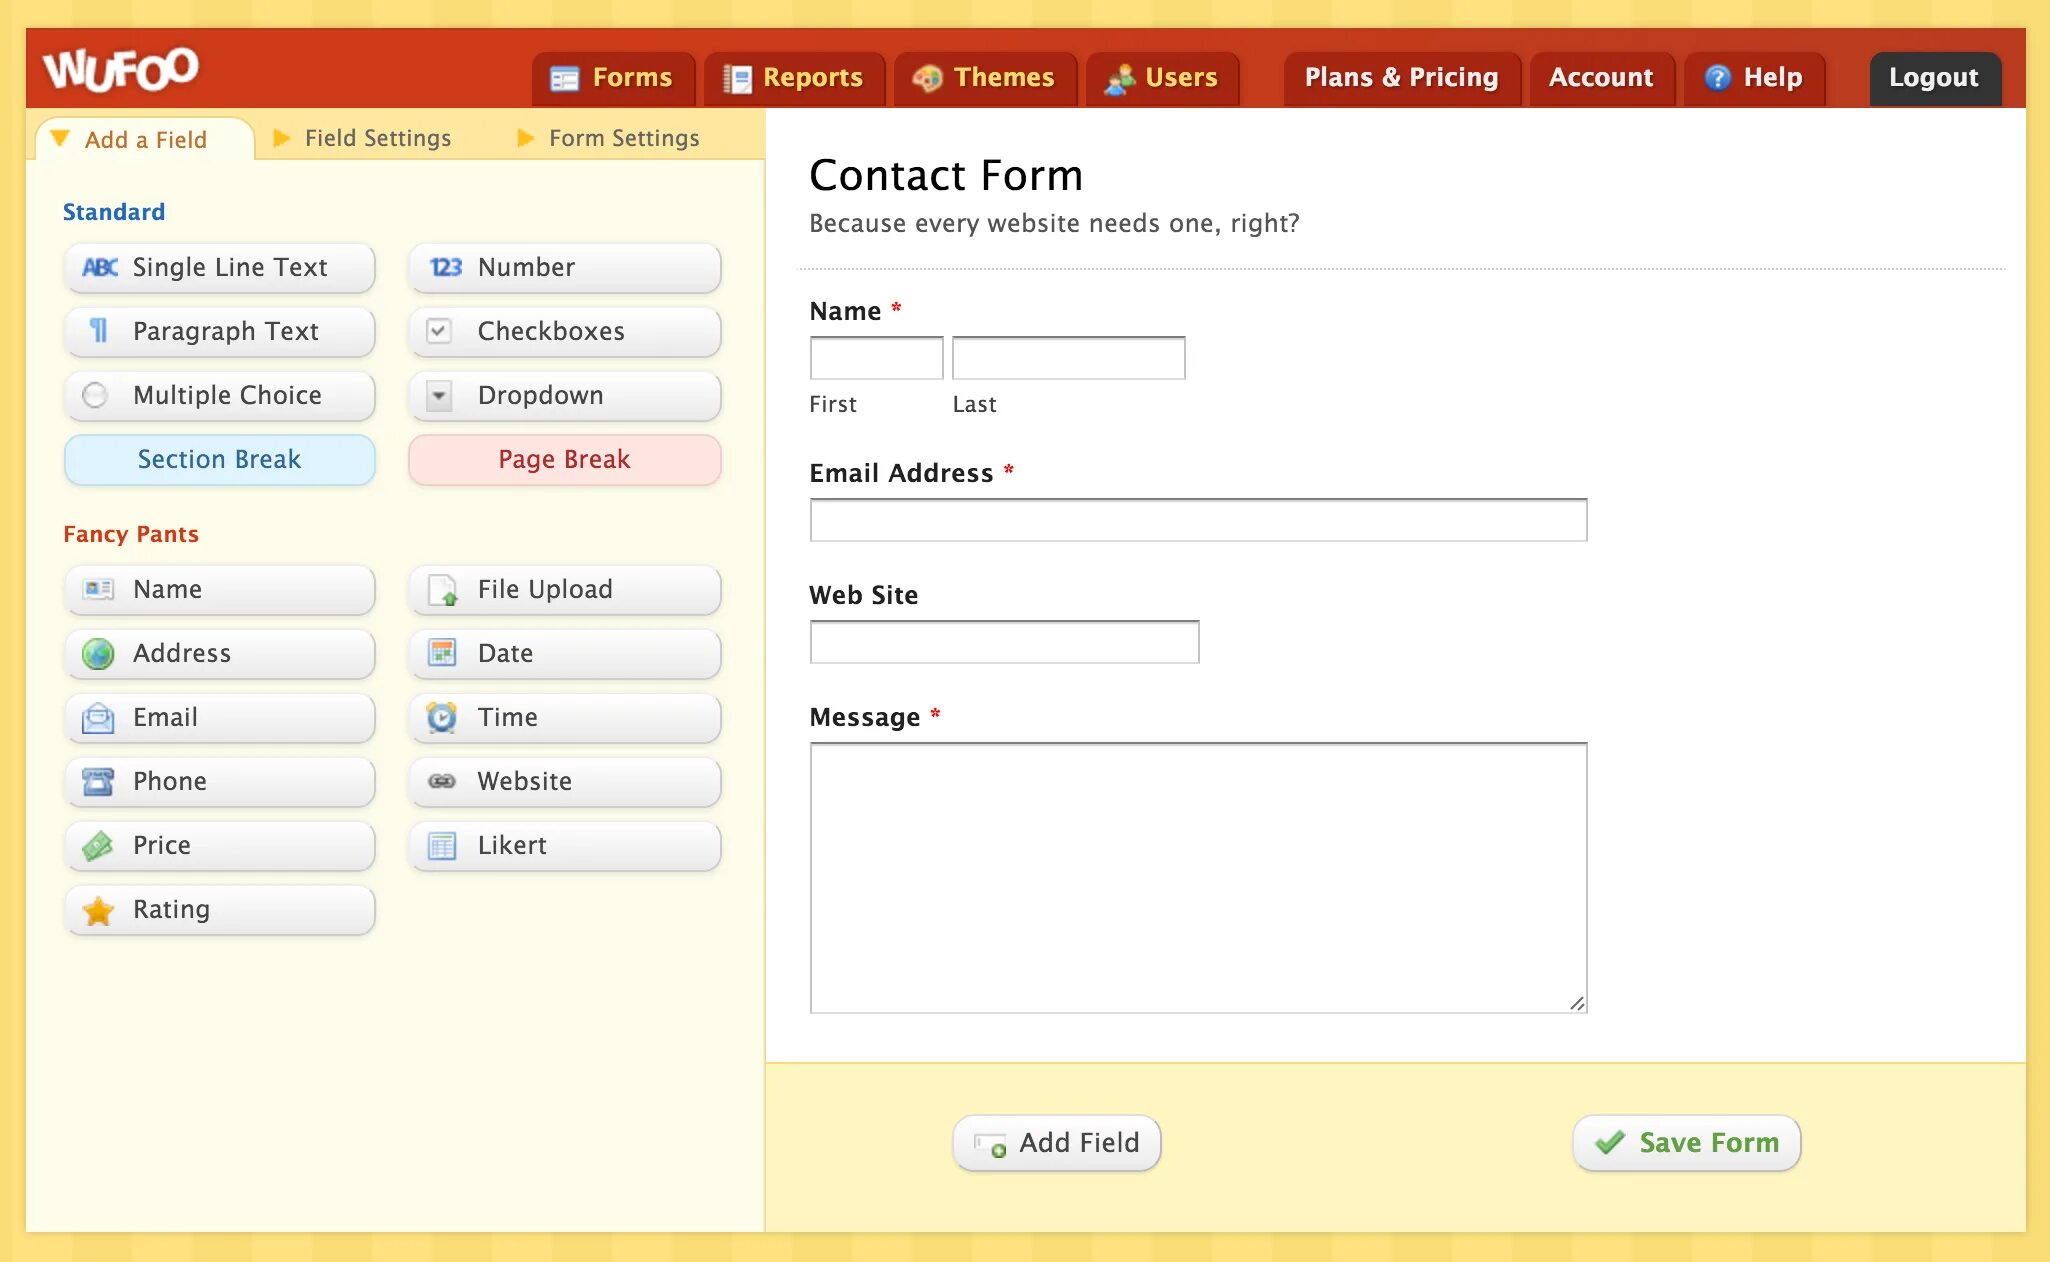2050x1262 pixels.
Task: Click the Logout button
Action: (1934, 78)
